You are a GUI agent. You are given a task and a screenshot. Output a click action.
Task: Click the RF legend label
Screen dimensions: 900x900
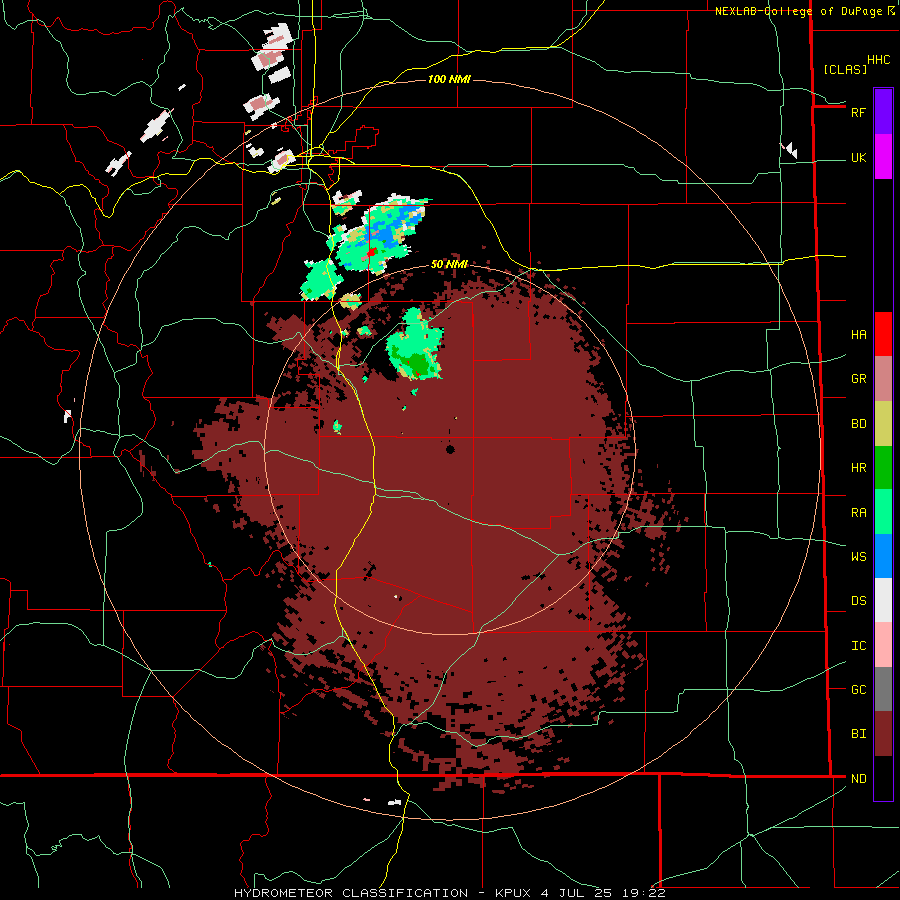(858, 112)
